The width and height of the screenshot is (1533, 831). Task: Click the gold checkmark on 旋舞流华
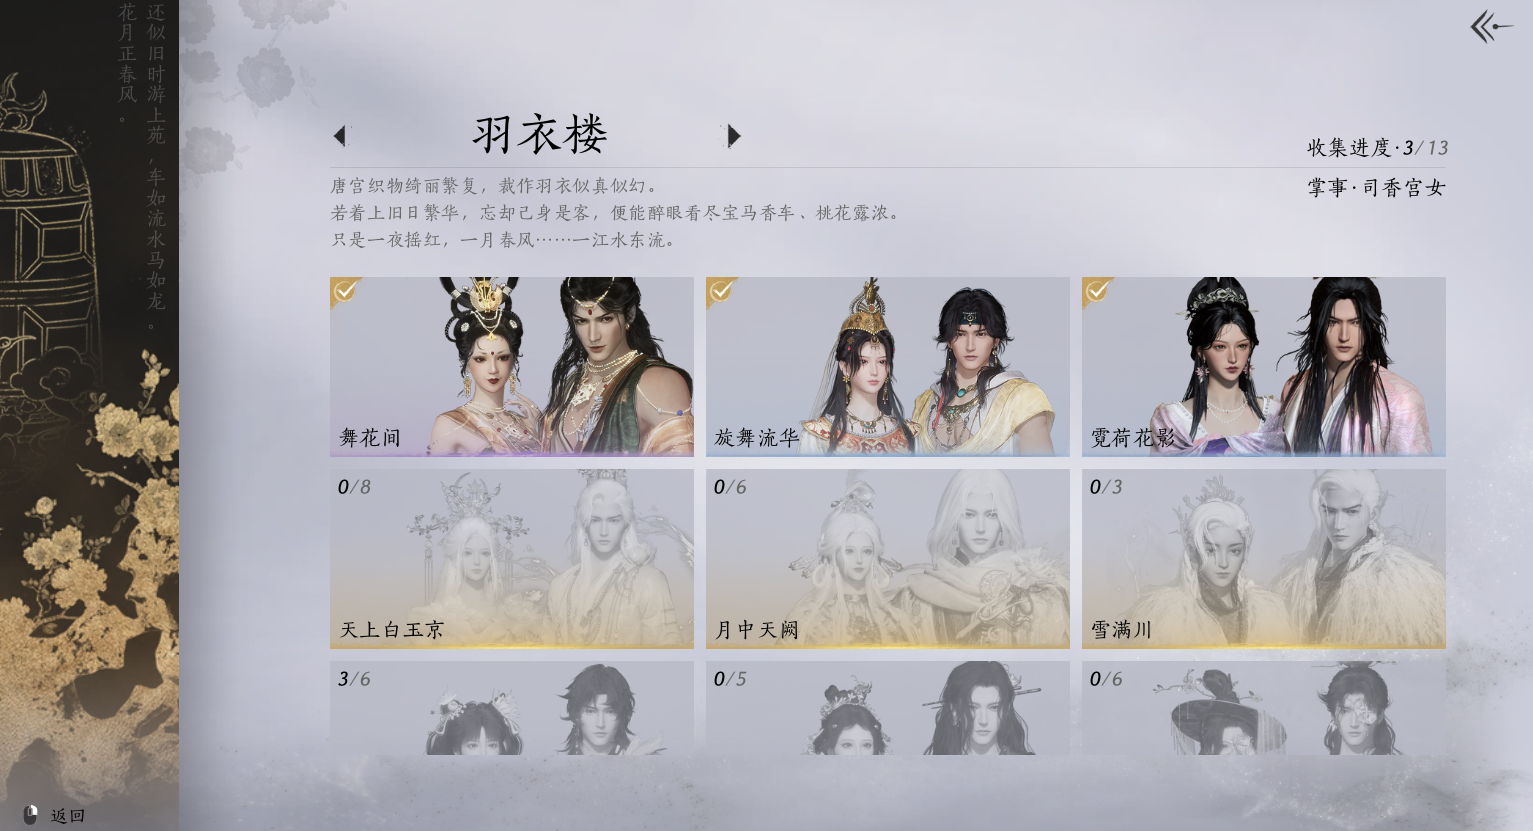(721, 291)
